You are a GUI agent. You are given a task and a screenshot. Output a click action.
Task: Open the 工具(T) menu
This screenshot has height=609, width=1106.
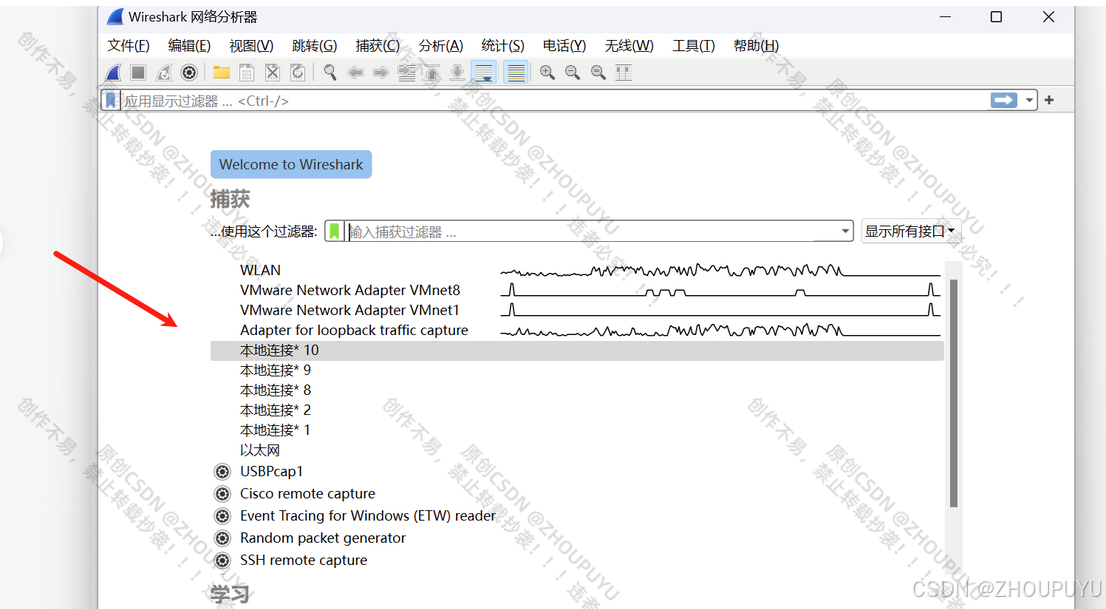(693, 46)
